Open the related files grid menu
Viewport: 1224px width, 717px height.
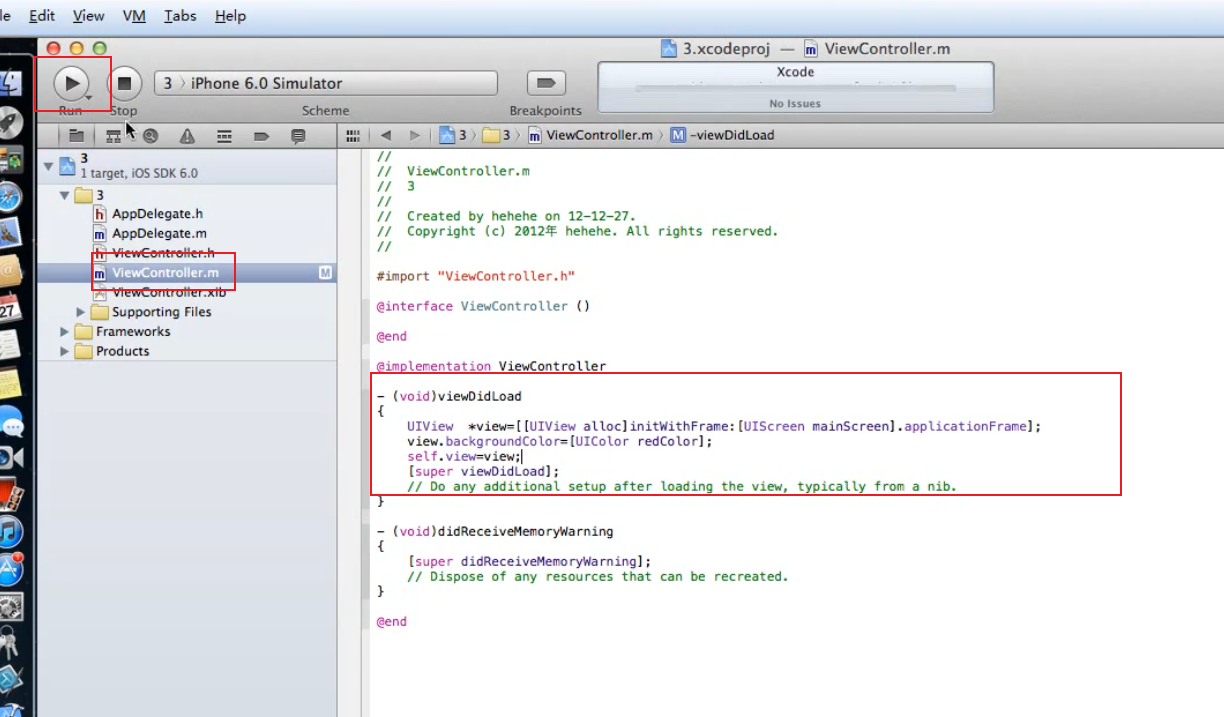[352, 135]
